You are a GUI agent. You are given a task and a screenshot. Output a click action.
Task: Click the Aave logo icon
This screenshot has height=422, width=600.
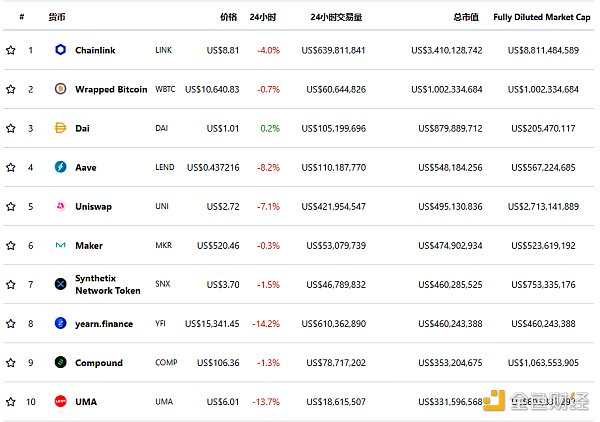pyautogui.click(x=60, y=167)
